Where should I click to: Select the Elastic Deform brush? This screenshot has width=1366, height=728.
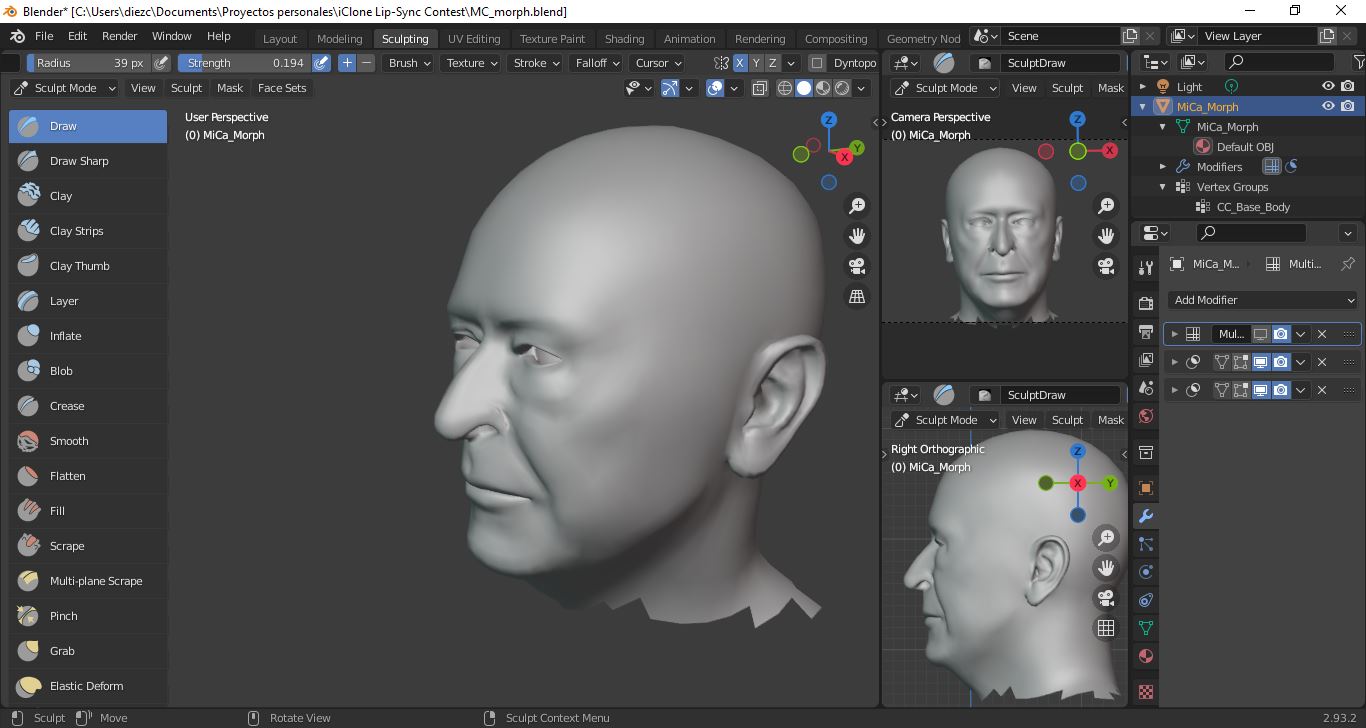[x=88, y=686]
